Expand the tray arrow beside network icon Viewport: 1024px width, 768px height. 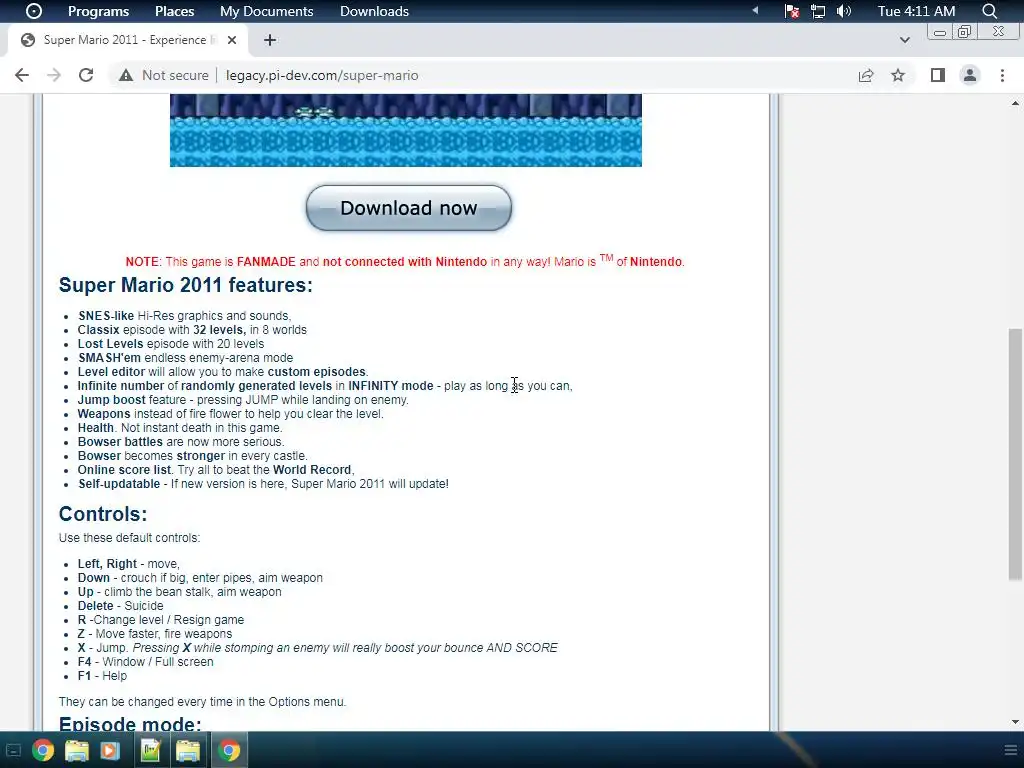pyautogui.click(x=756, y=10)
